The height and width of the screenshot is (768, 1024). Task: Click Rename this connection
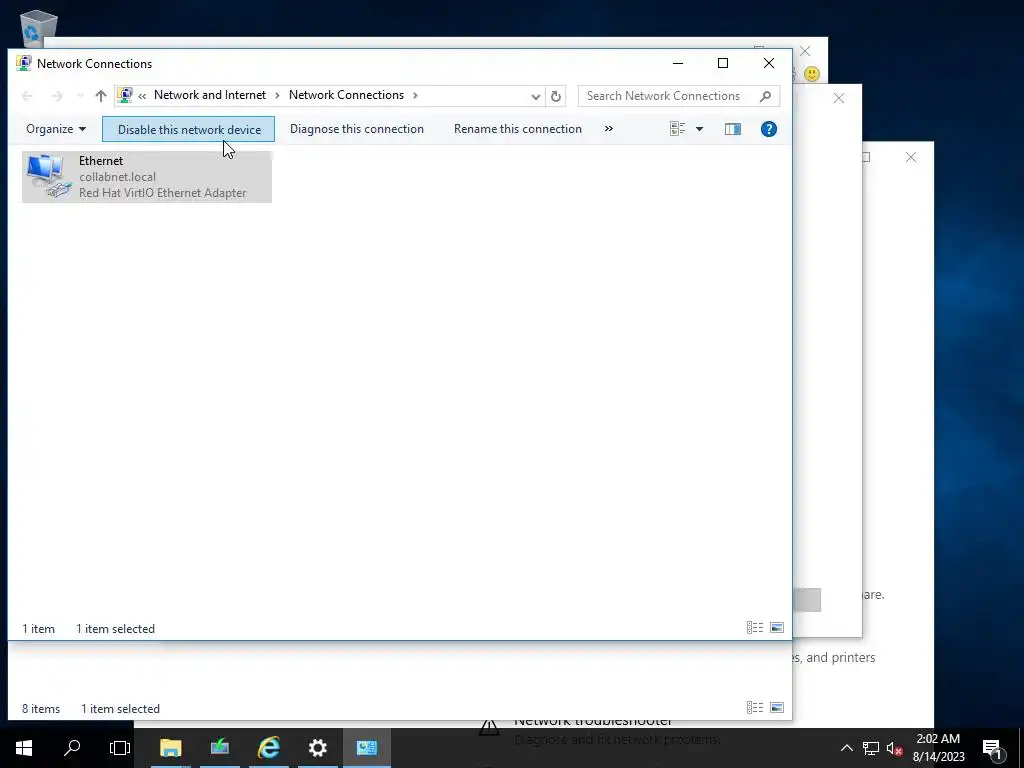518,129
